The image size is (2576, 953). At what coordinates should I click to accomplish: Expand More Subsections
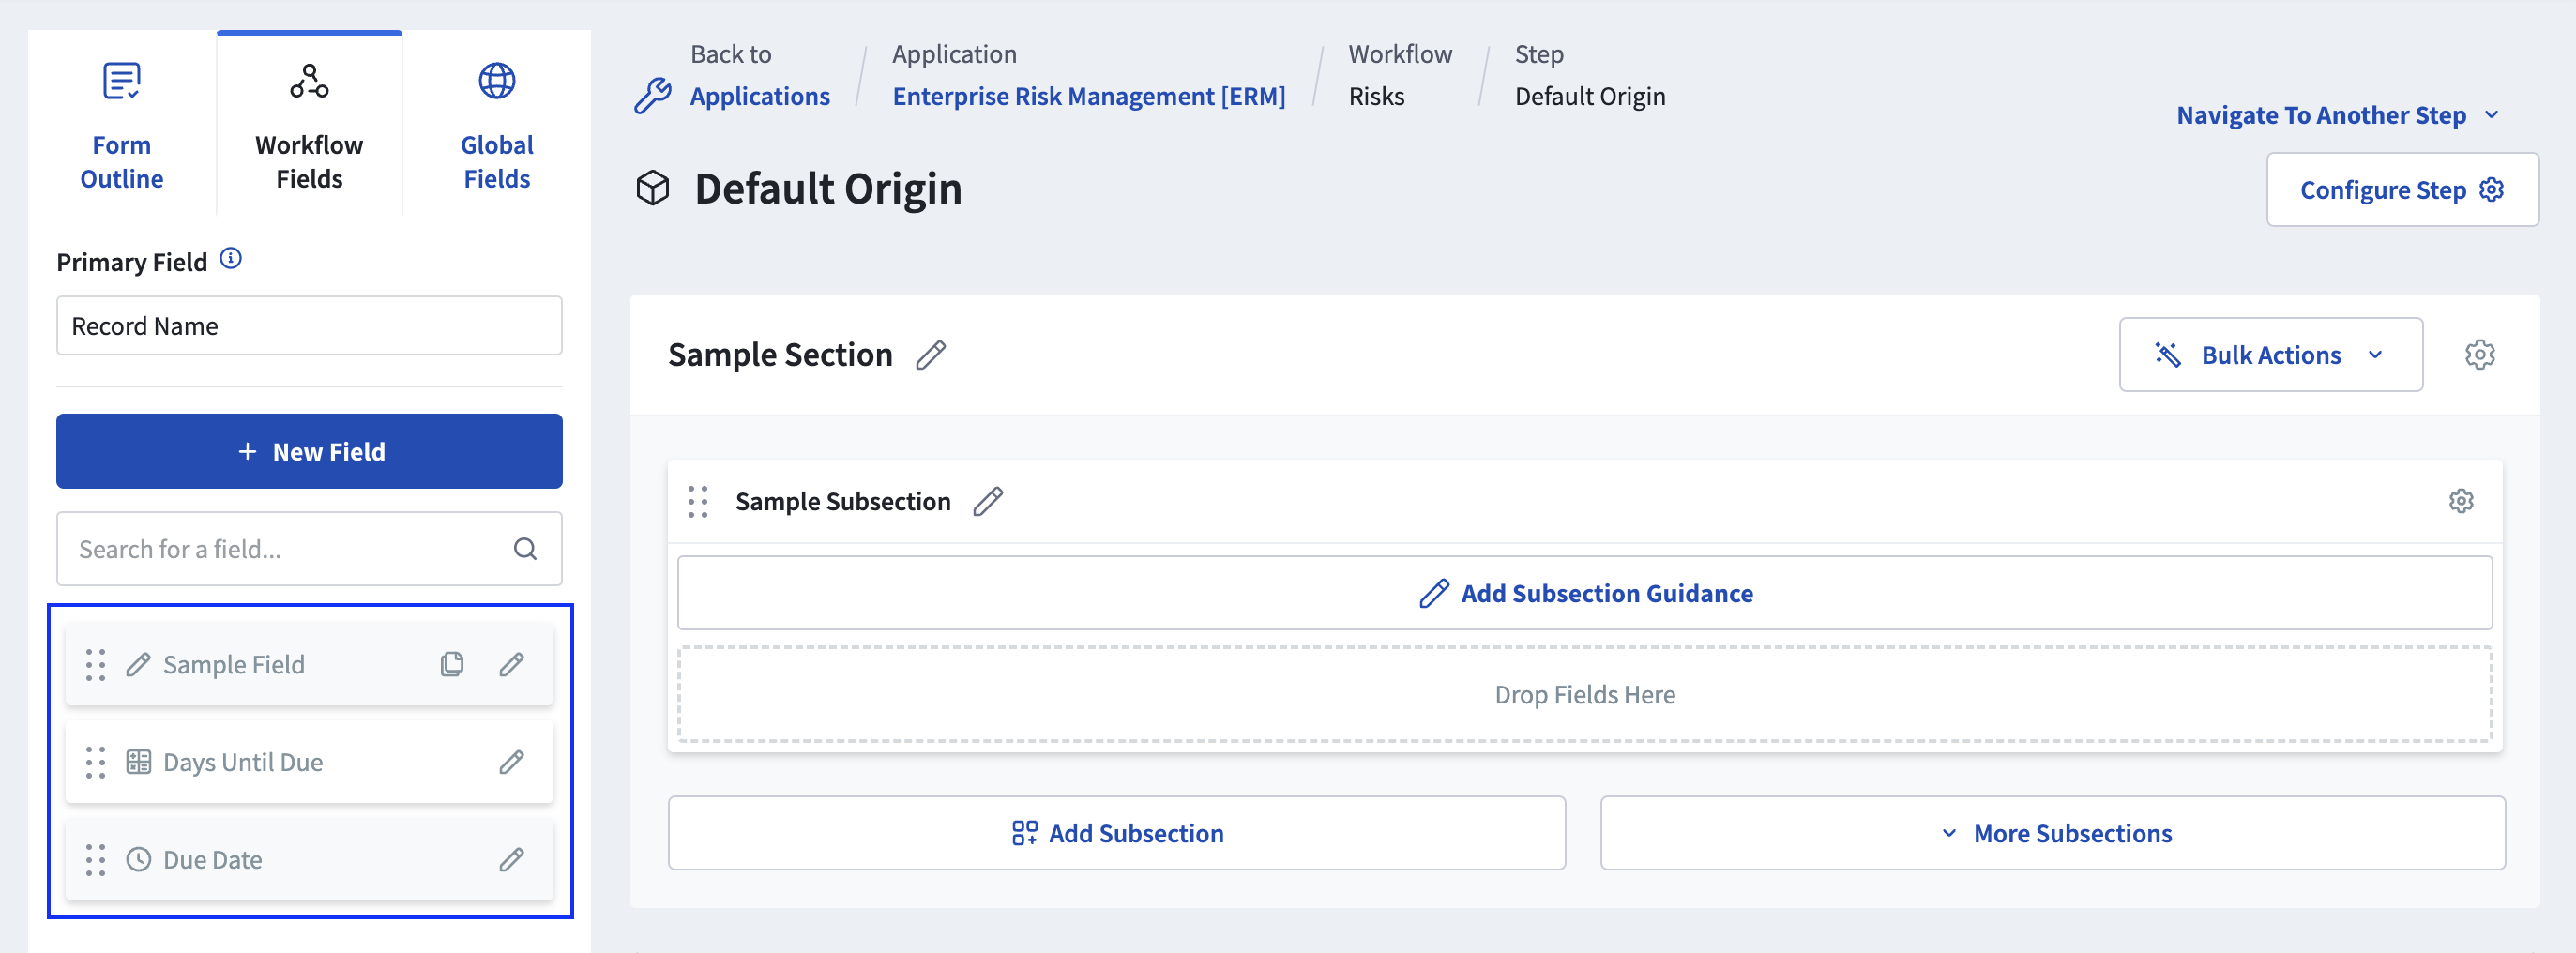[2055, 832]
